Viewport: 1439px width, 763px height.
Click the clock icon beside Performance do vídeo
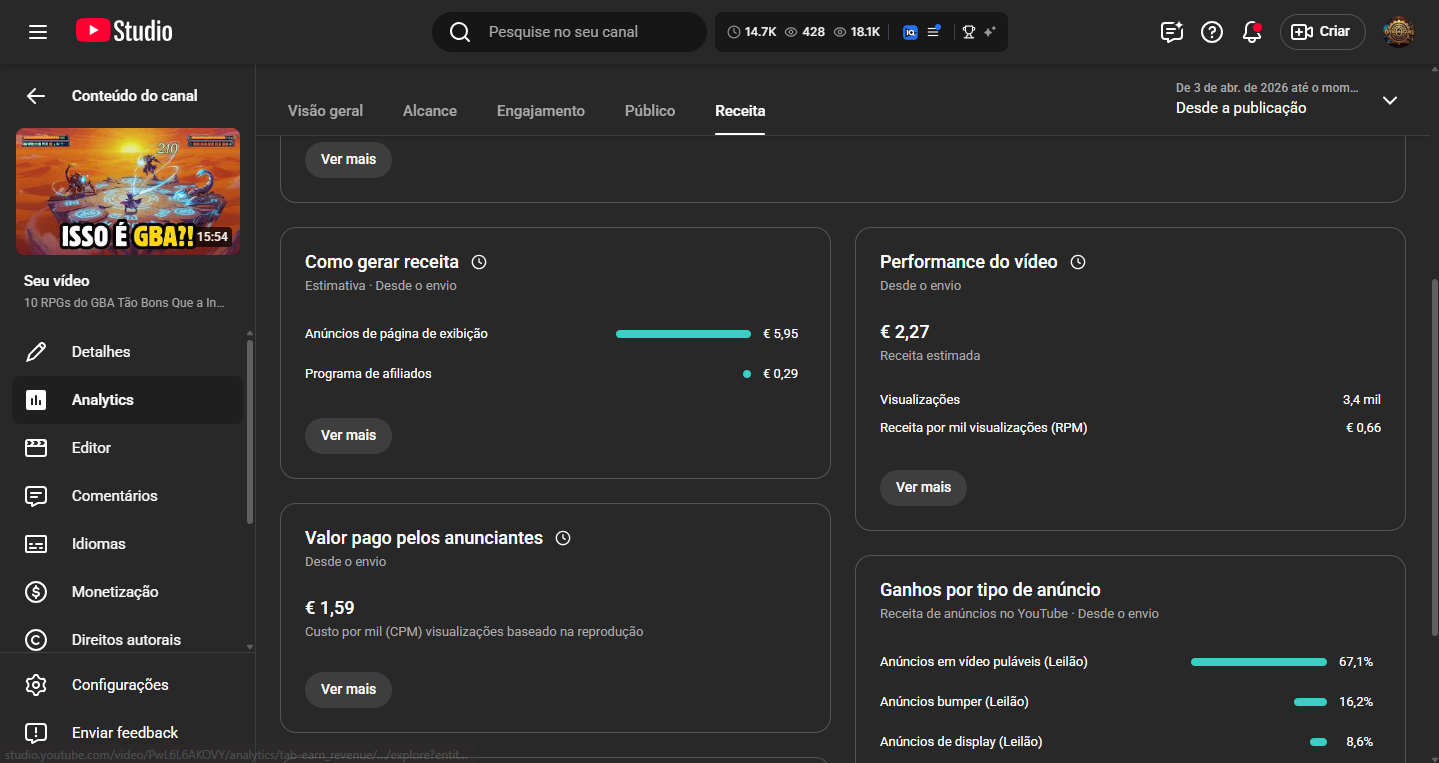pyautogui.click(x=1078, y=262)
